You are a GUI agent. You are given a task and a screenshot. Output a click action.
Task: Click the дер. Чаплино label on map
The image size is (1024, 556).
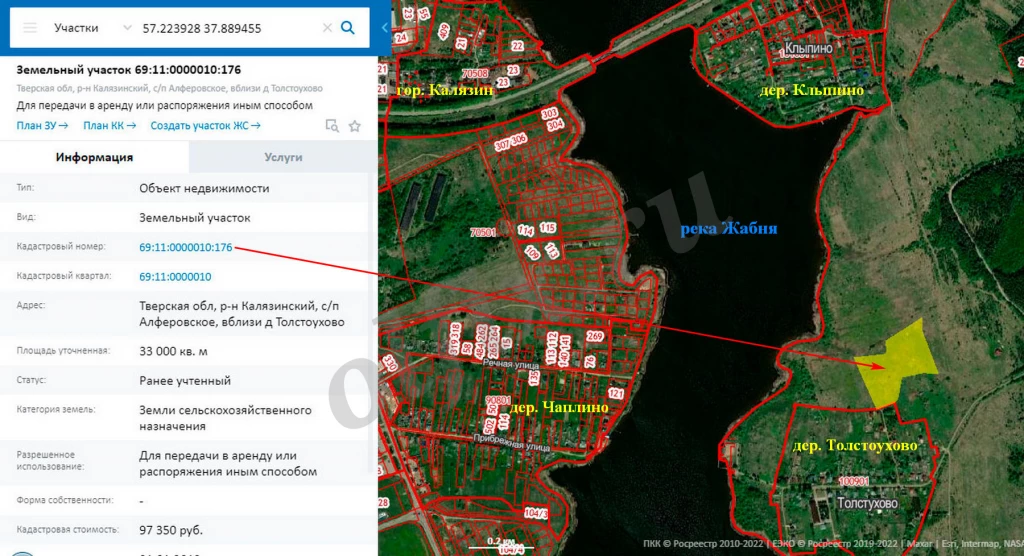[553, 408]
